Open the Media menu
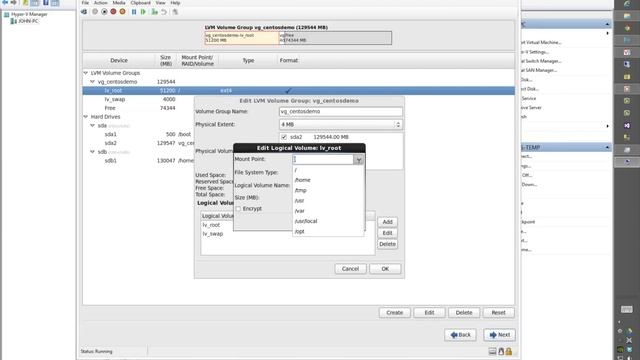 (x=119, y=3)
